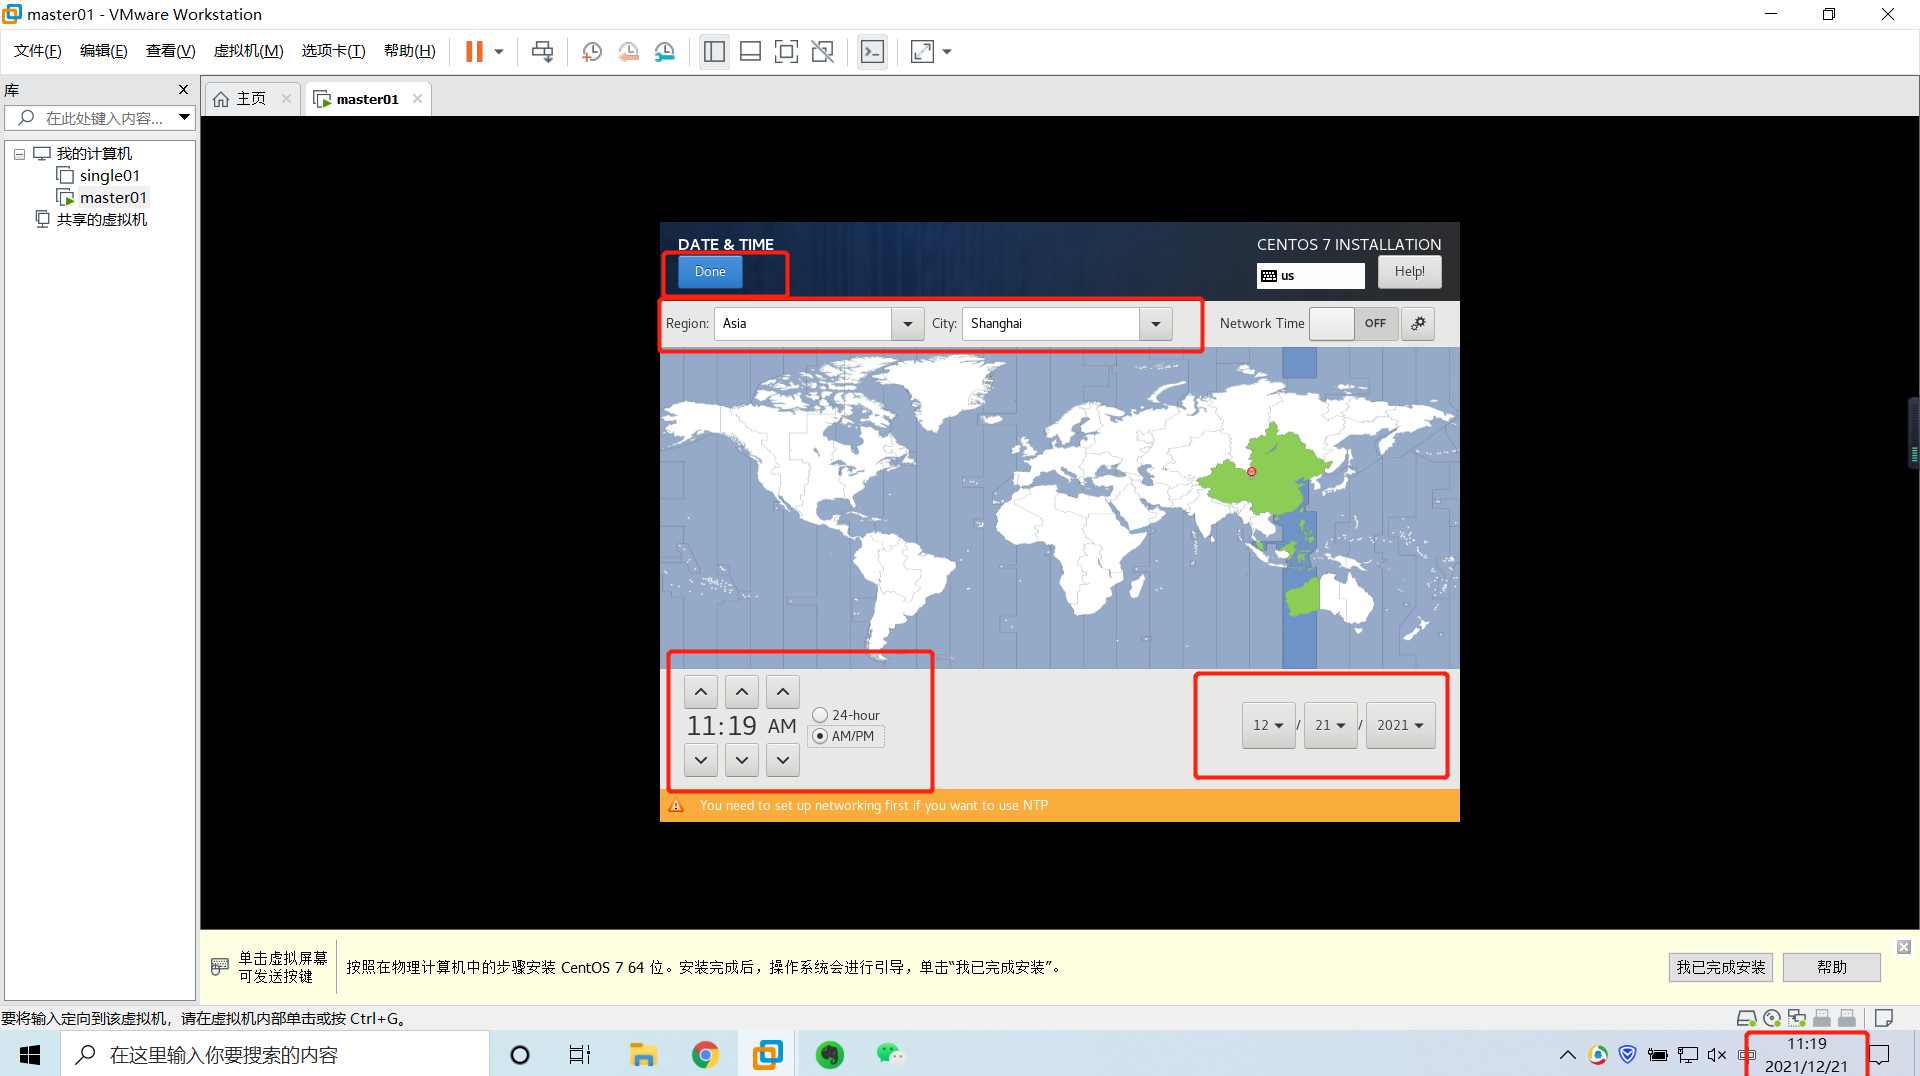Viewport: 1920px width, 1076px height.
Task: Open the day dropdown showing 21
Action: click(1330, 726)
